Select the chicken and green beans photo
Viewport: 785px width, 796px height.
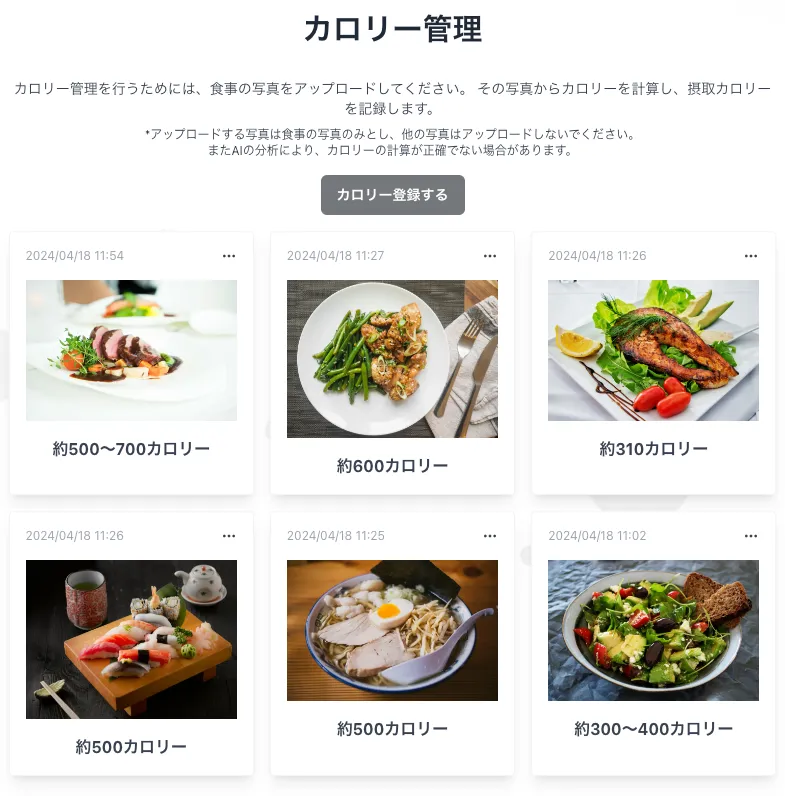(392, 359)
